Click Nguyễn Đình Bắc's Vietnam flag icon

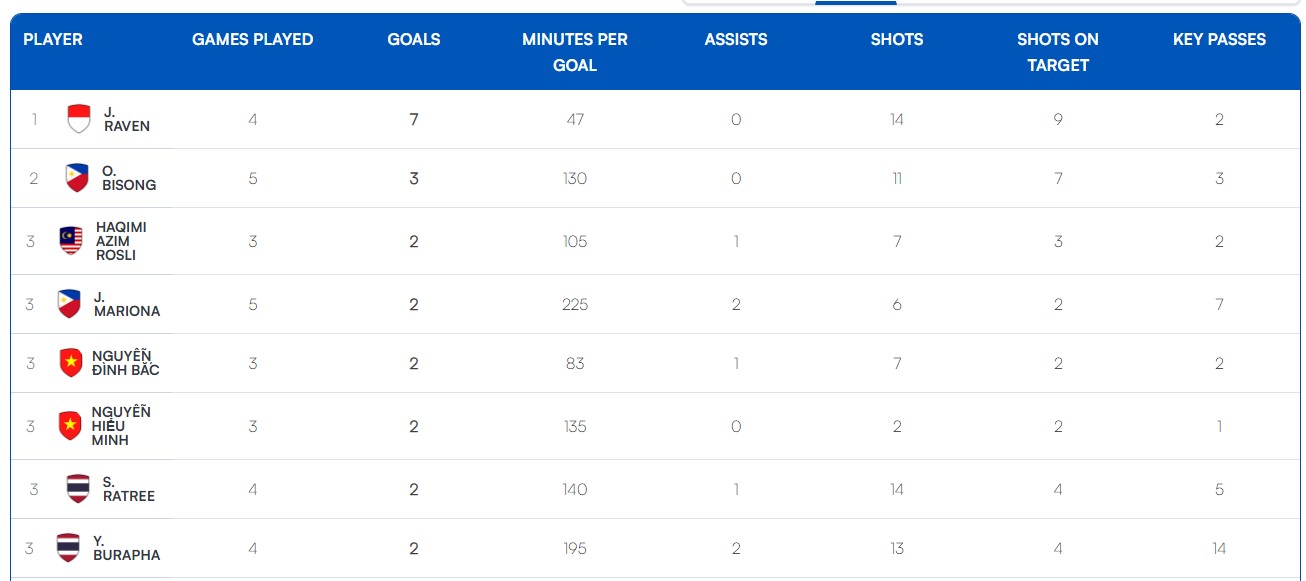(71, 363)
